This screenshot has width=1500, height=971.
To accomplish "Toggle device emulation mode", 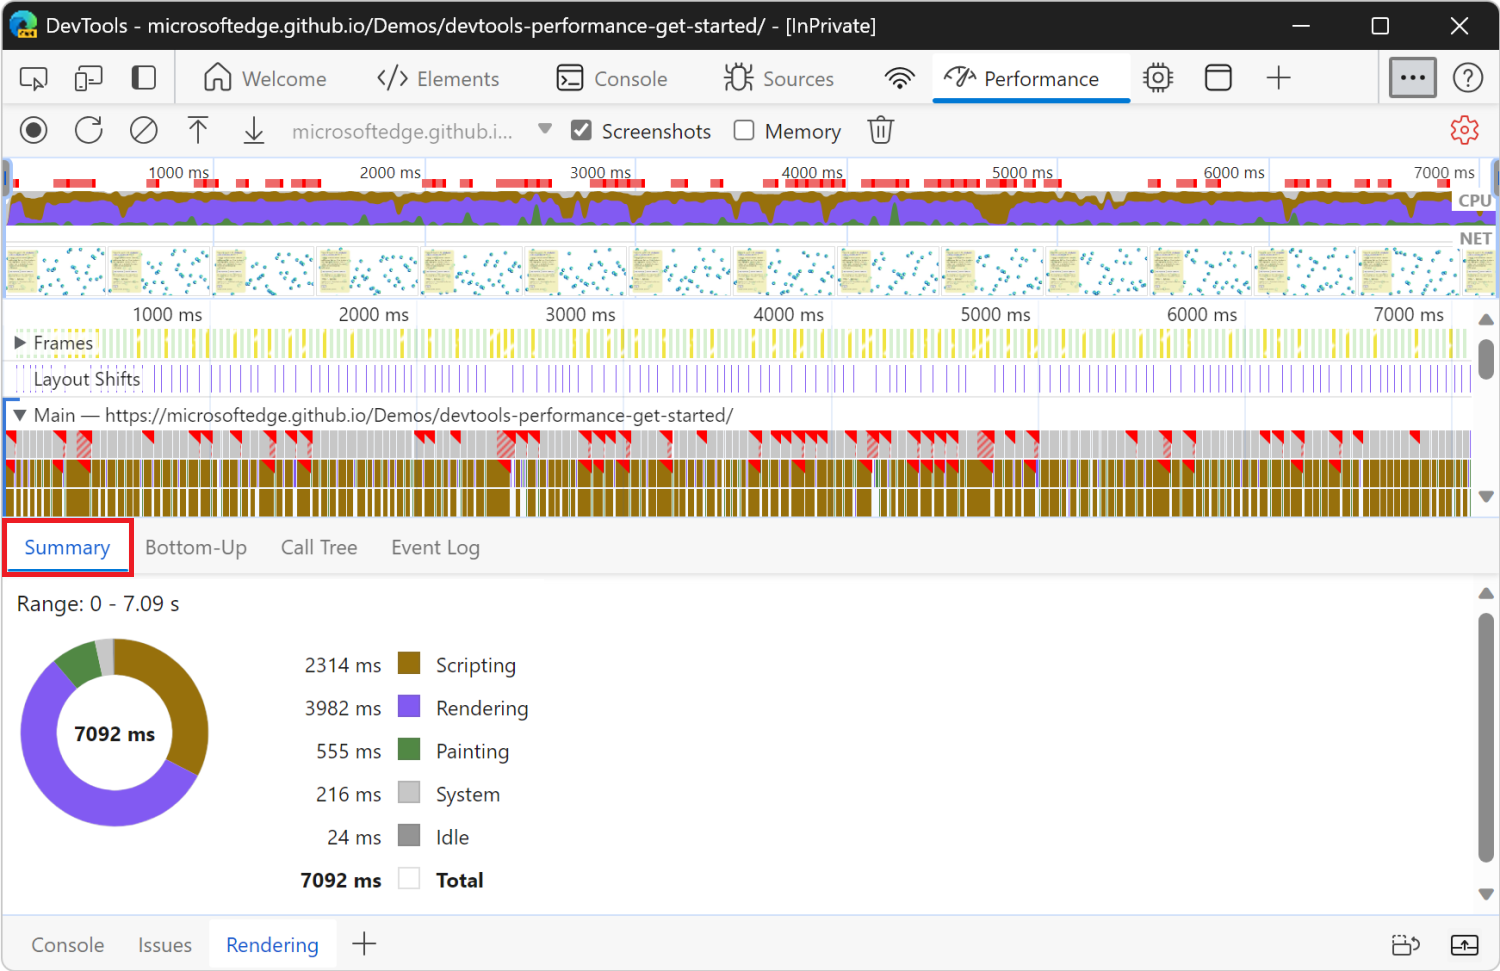I will tap(88, 77).
